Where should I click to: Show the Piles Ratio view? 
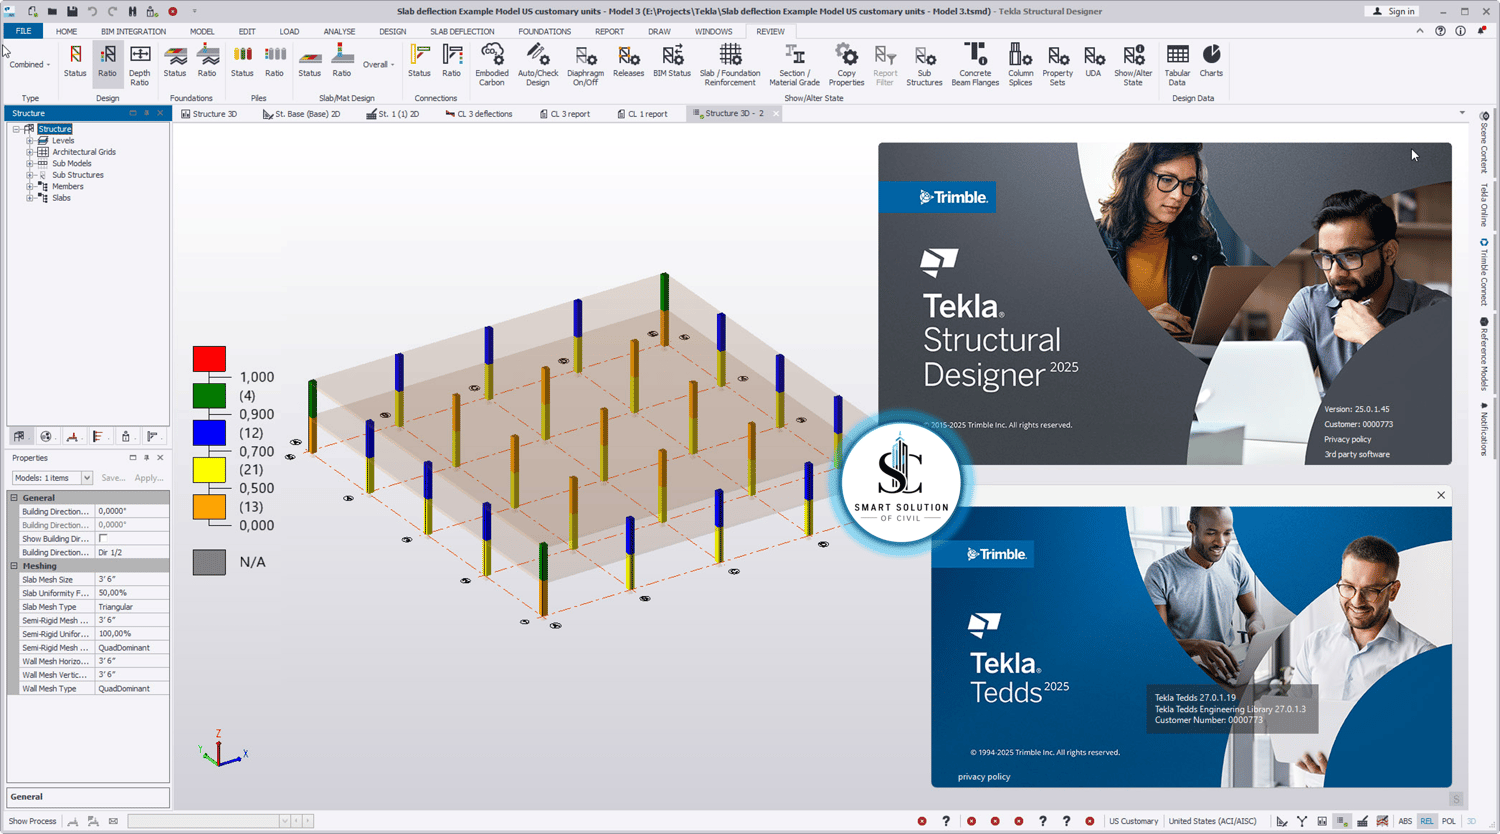(274, 61)
